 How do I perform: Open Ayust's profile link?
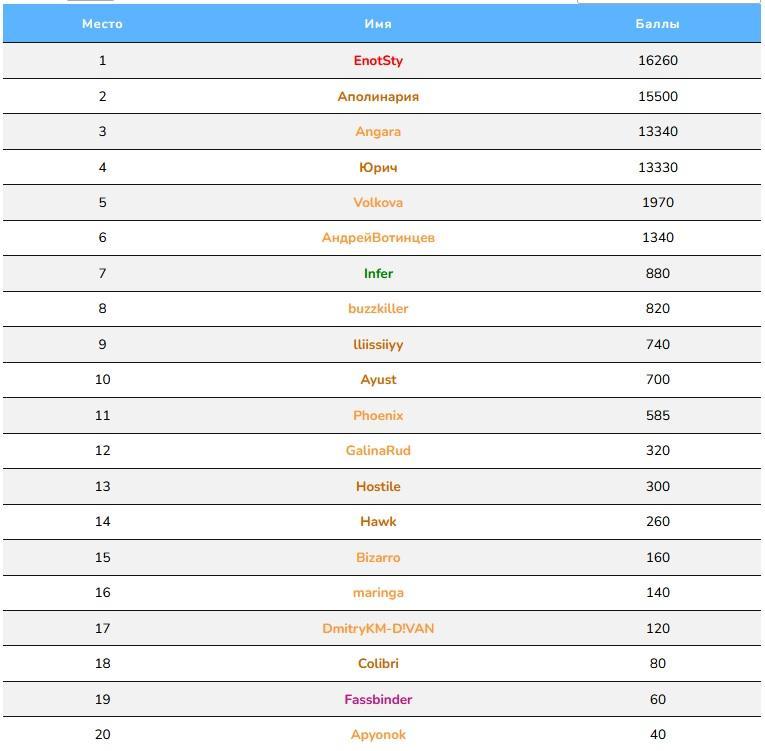point(378,380)
